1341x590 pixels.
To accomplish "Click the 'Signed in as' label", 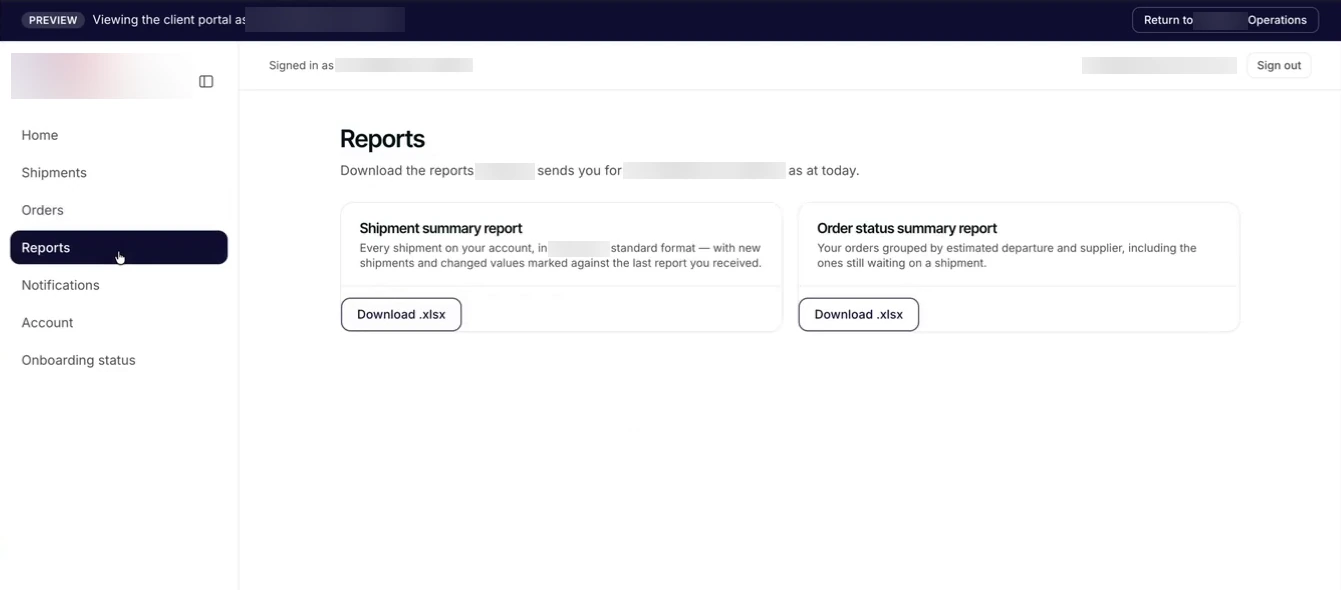I will click(301, 65).
